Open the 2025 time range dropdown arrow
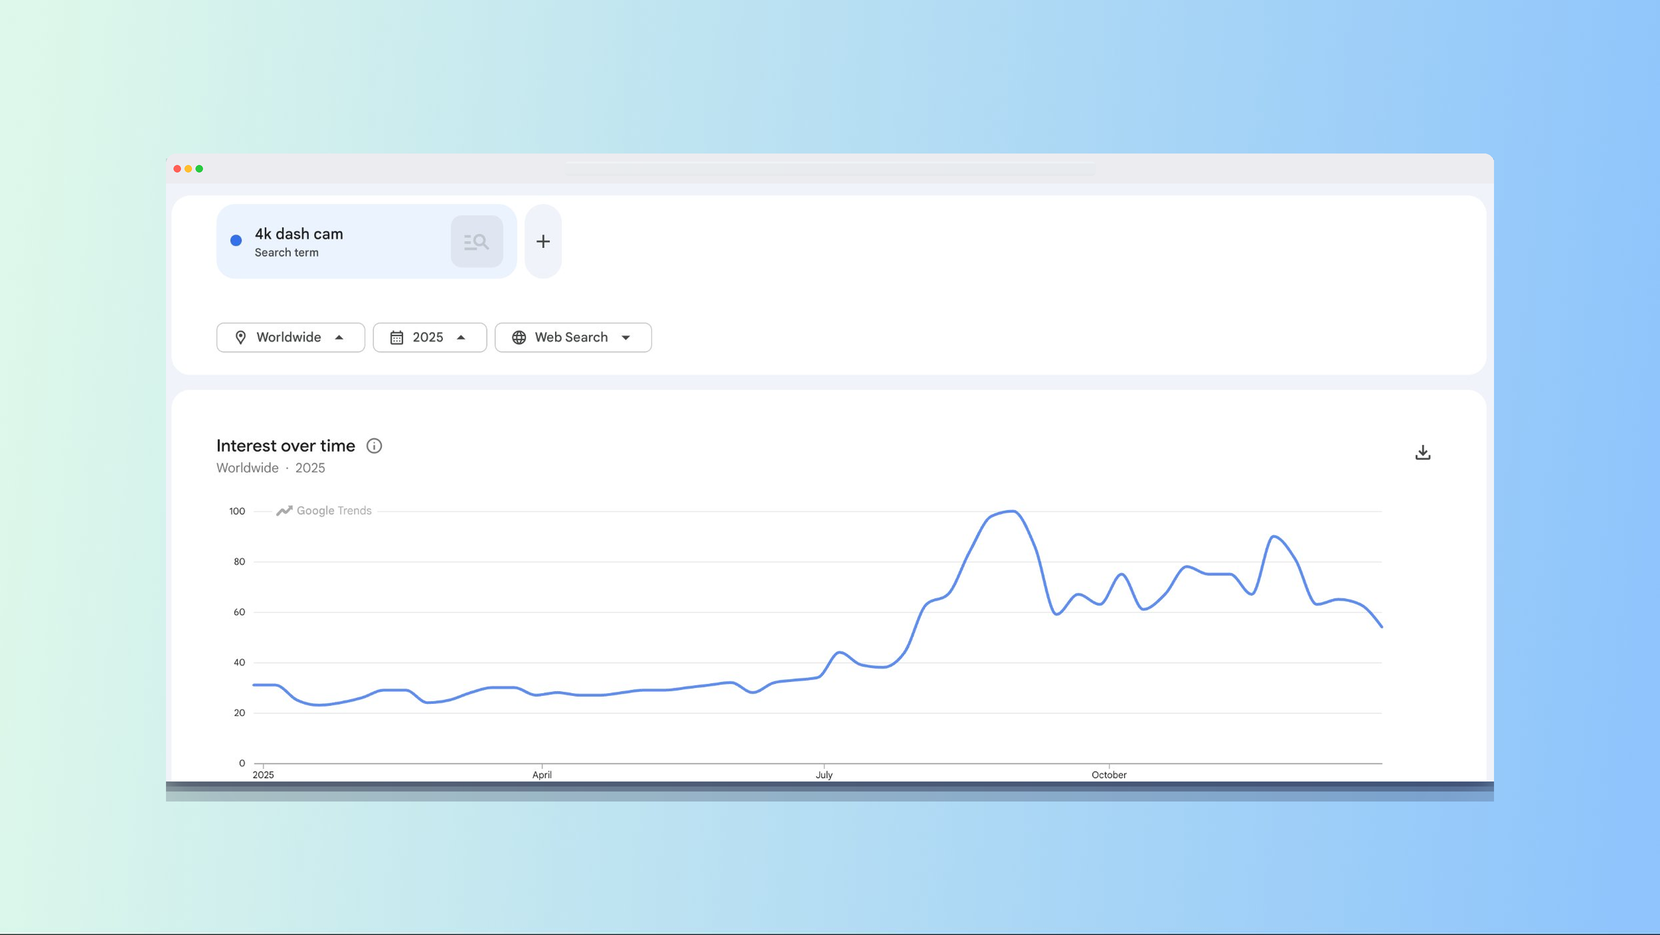Screen dimensions: 1660x935 point(461,338)
